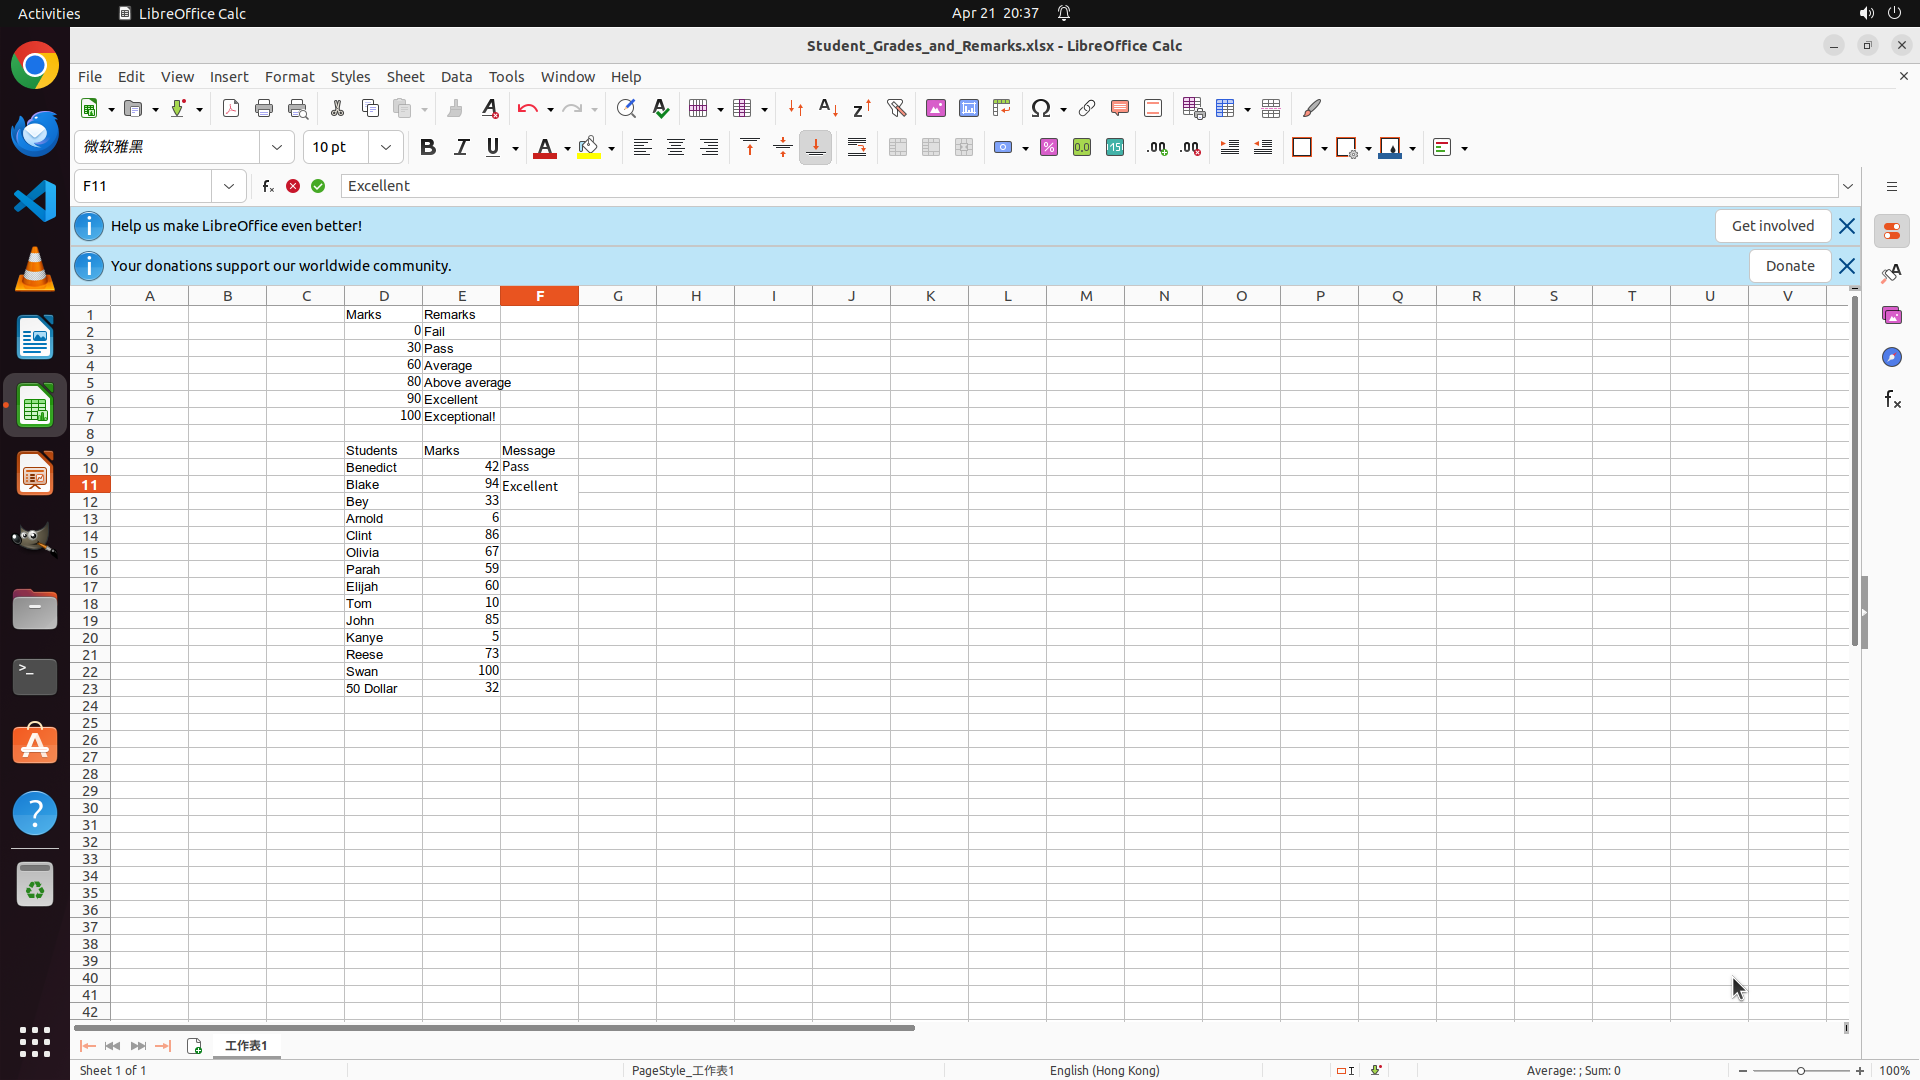Toggle Italic formatting
The width and height of the screenshot is (1920, 1080).
(x=461, y=148)
